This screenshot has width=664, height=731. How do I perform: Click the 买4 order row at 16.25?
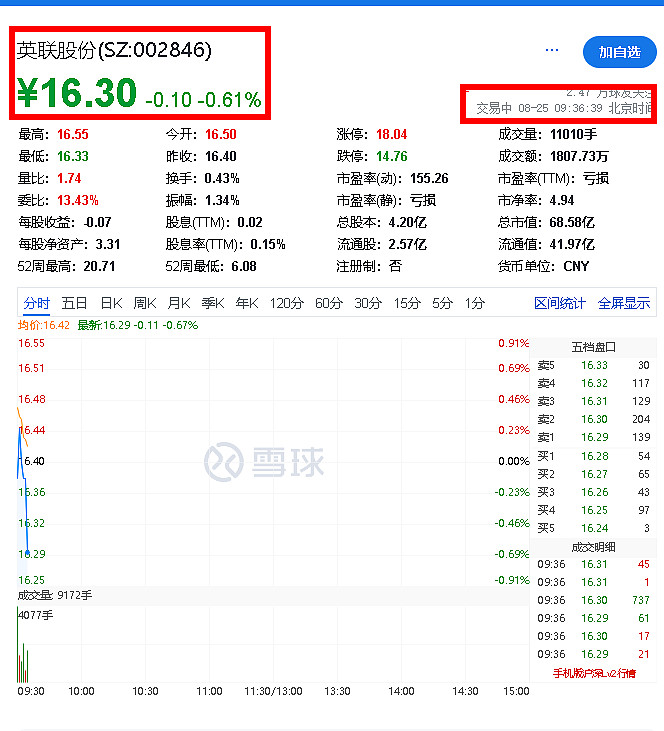pos(594,510)
